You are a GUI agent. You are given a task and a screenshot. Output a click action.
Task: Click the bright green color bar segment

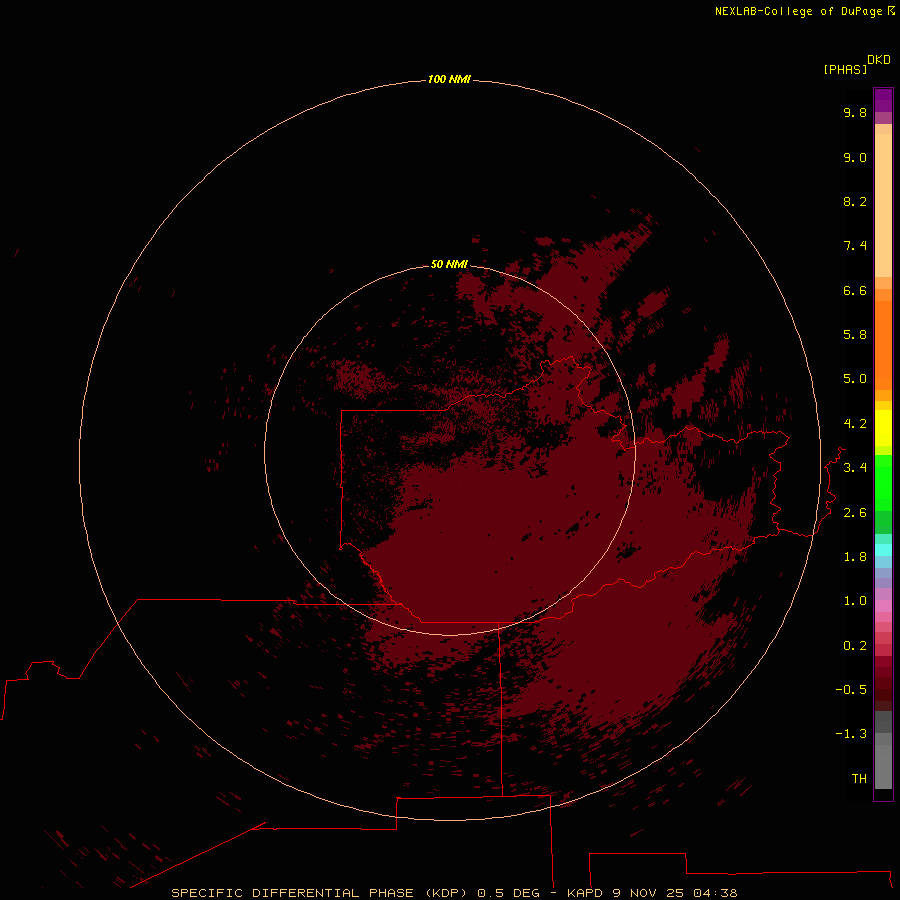click(883, 482)
